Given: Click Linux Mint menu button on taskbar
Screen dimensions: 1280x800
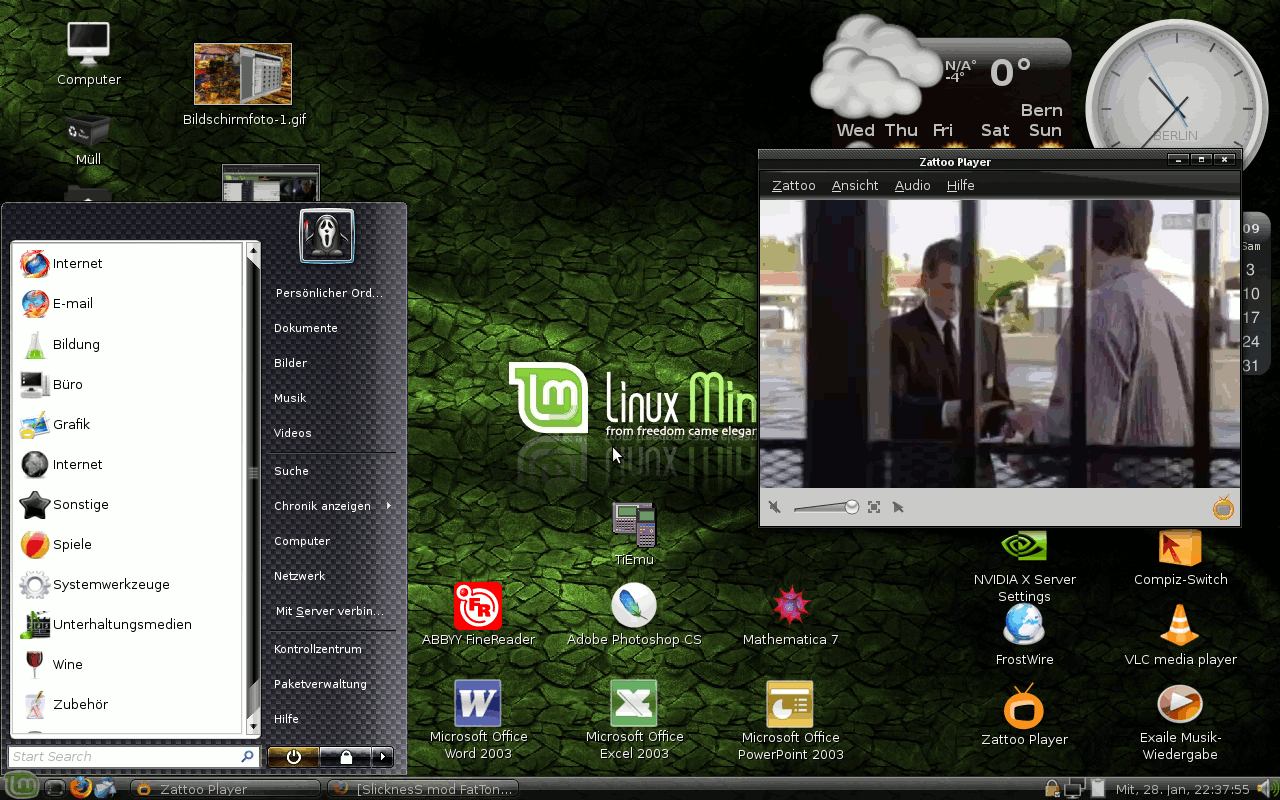Looking at the screenshot, I should [20, 787].
